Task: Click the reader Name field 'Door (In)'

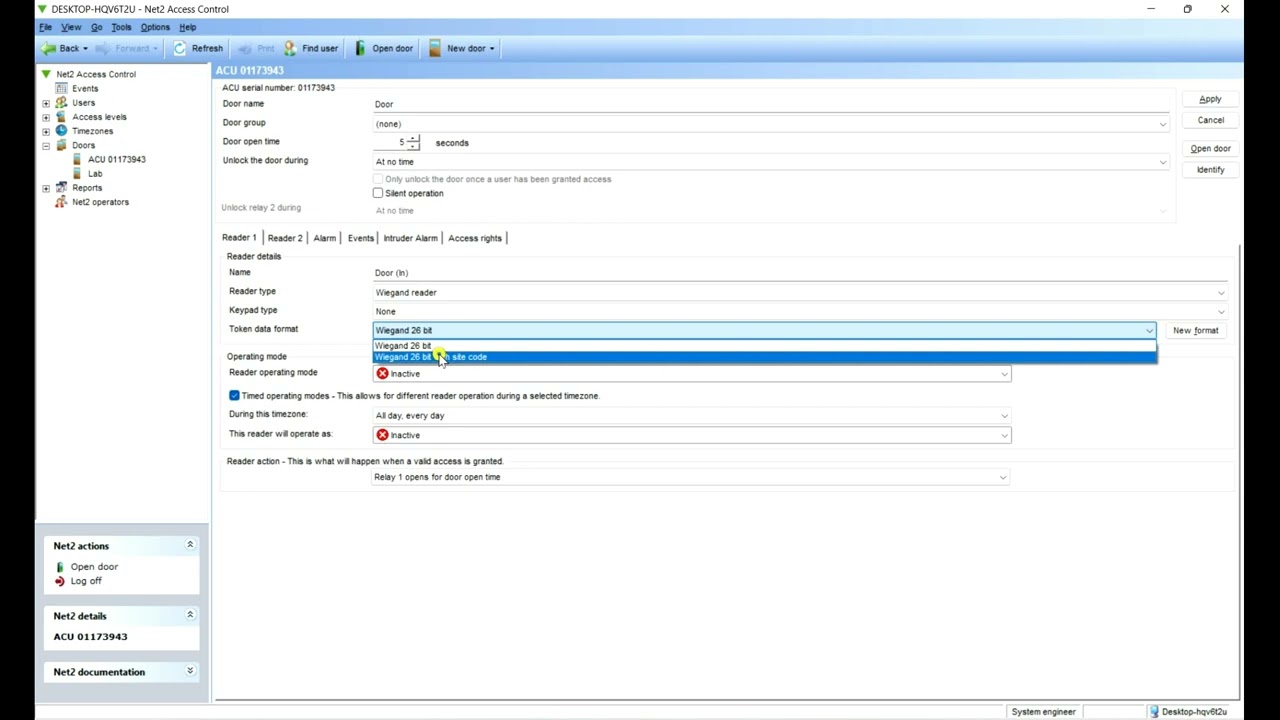Action: tap(800, 273)
